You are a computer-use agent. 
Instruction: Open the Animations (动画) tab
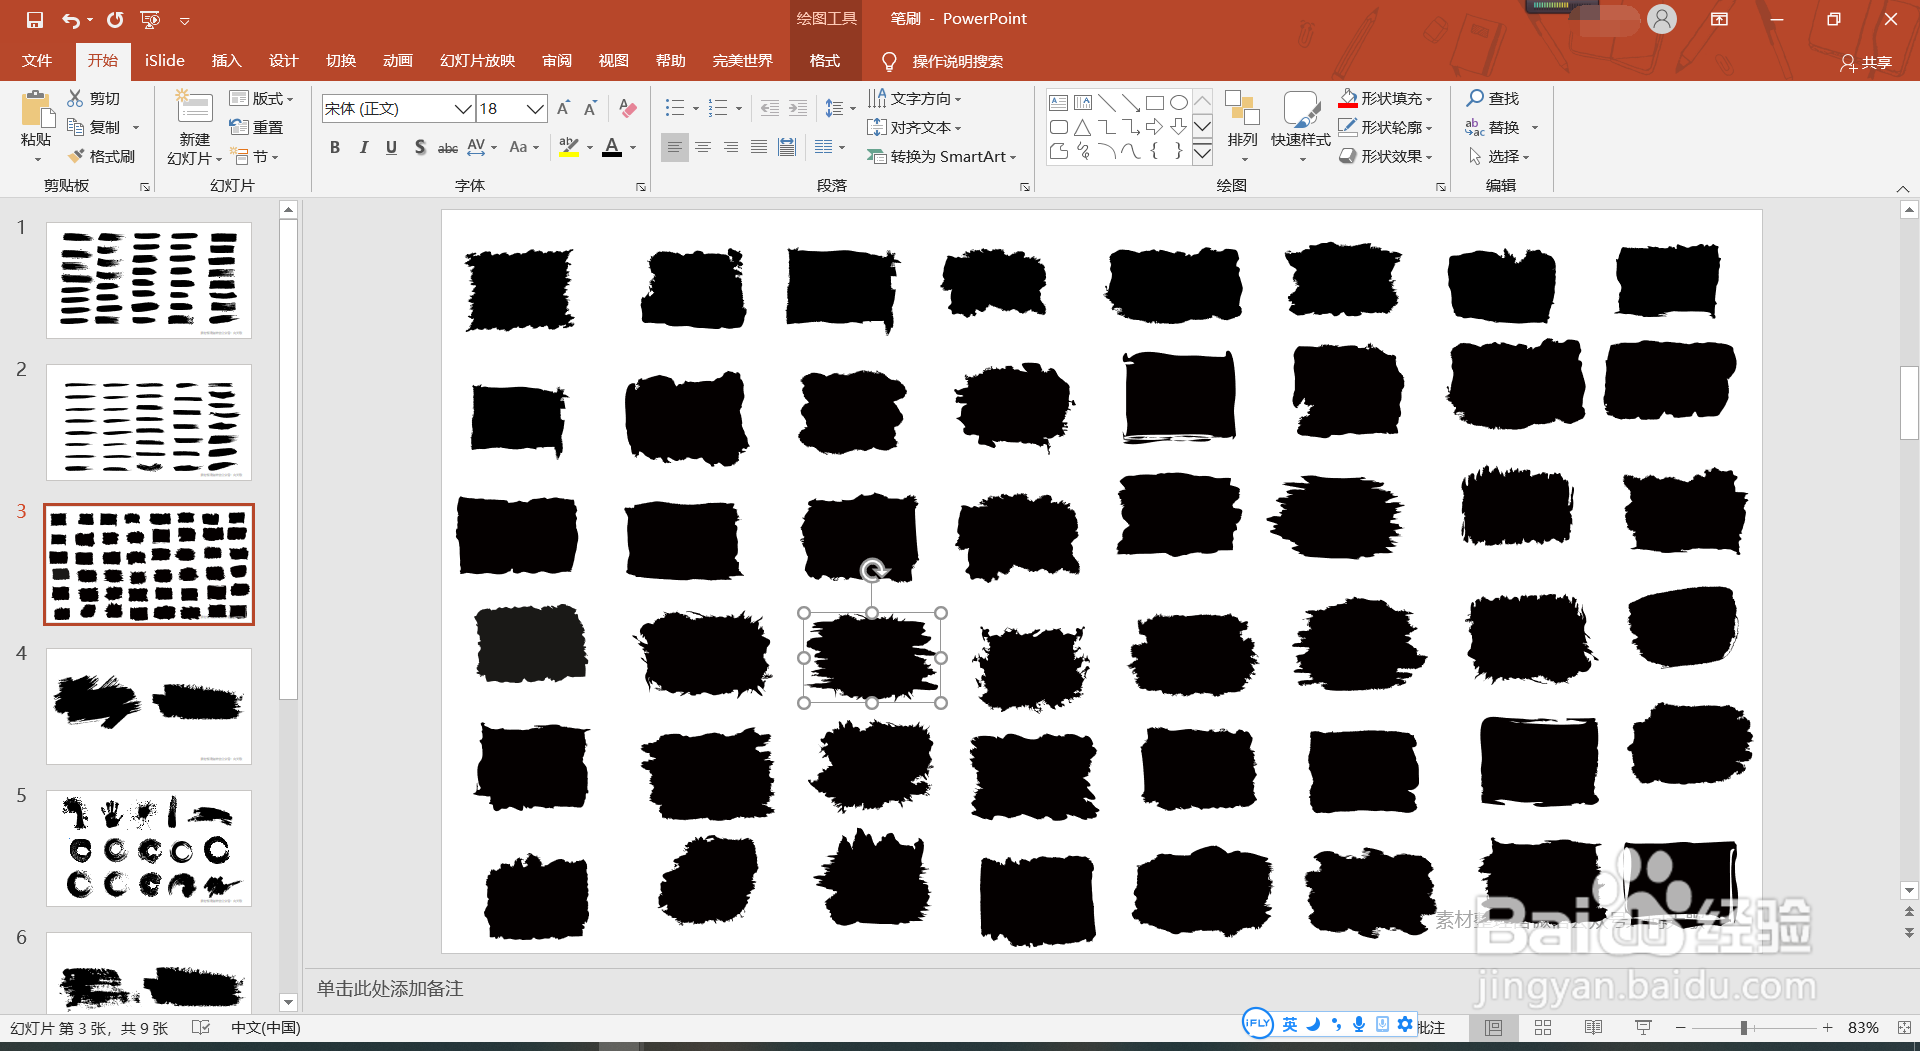(398, 61)
